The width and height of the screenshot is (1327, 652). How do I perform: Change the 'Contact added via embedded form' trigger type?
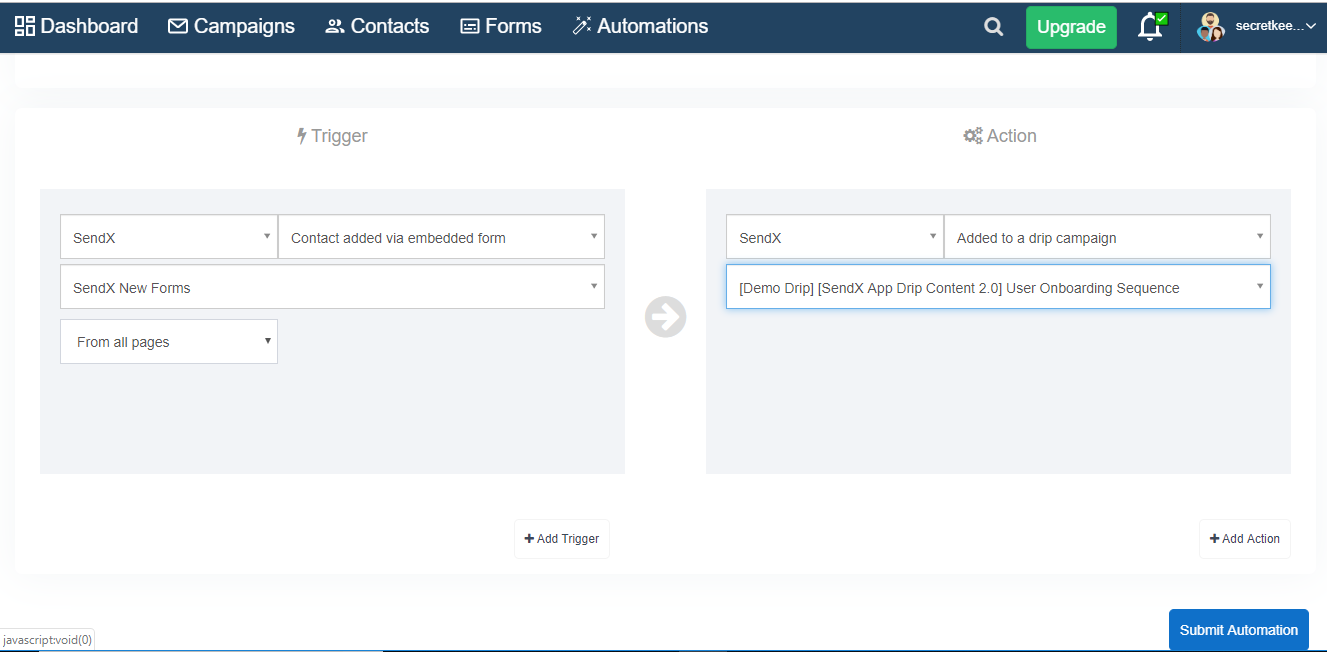441,237
